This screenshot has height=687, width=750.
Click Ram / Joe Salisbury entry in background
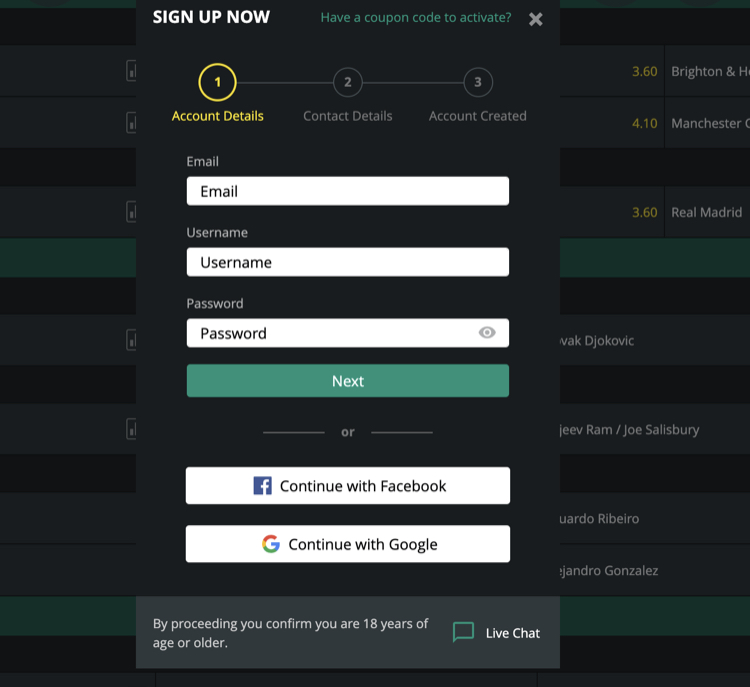[x=629, y=430]
